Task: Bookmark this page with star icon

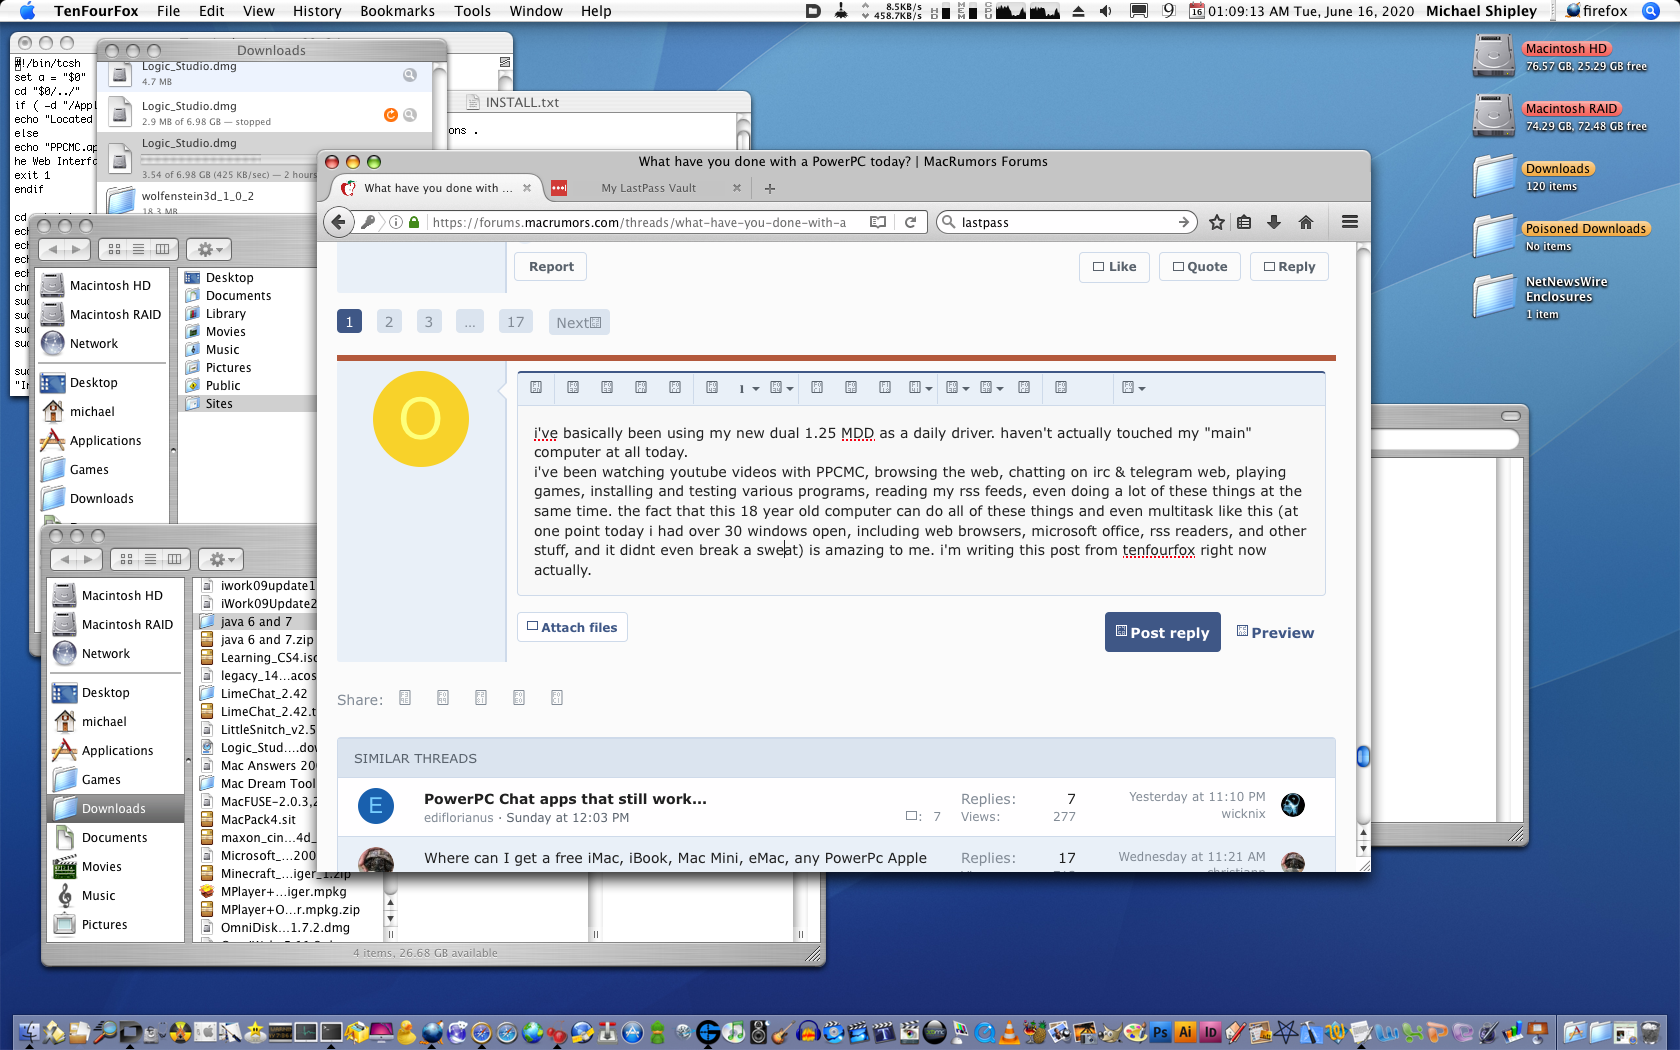Action: (x=1216, y=222)
